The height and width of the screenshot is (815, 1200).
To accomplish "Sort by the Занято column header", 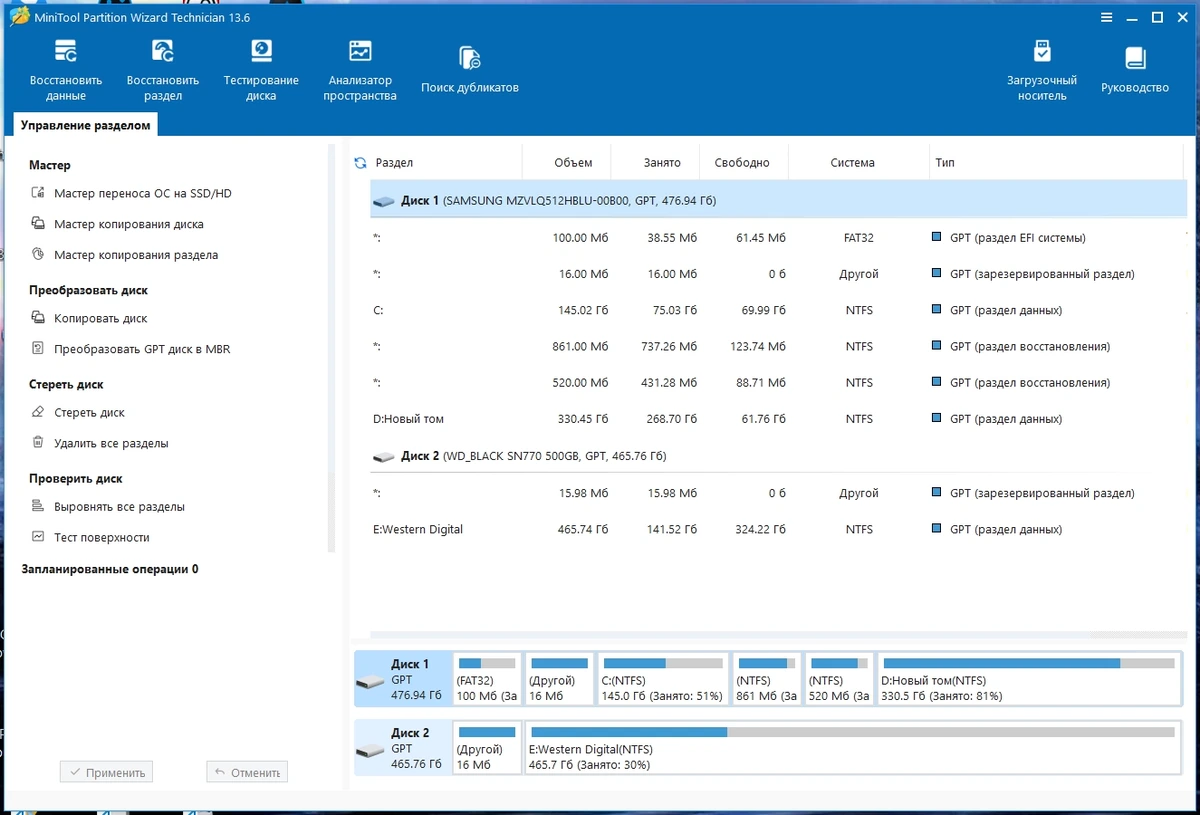I will [657, 162].
